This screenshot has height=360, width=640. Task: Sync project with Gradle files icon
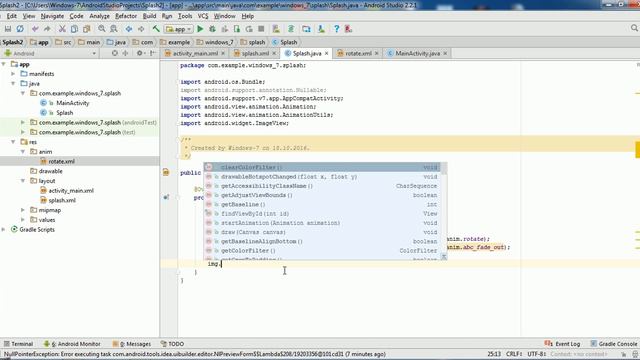point(291,29)
